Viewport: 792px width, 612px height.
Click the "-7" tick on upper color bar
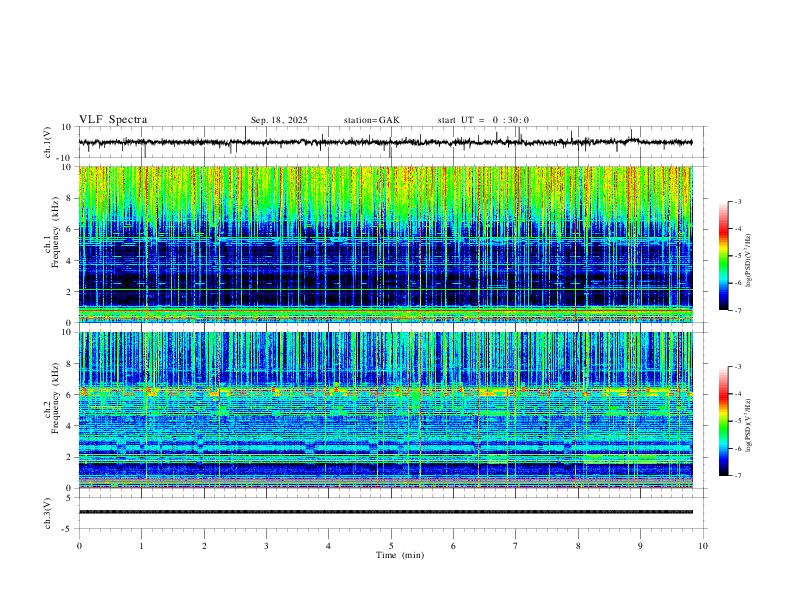point(737,310)
